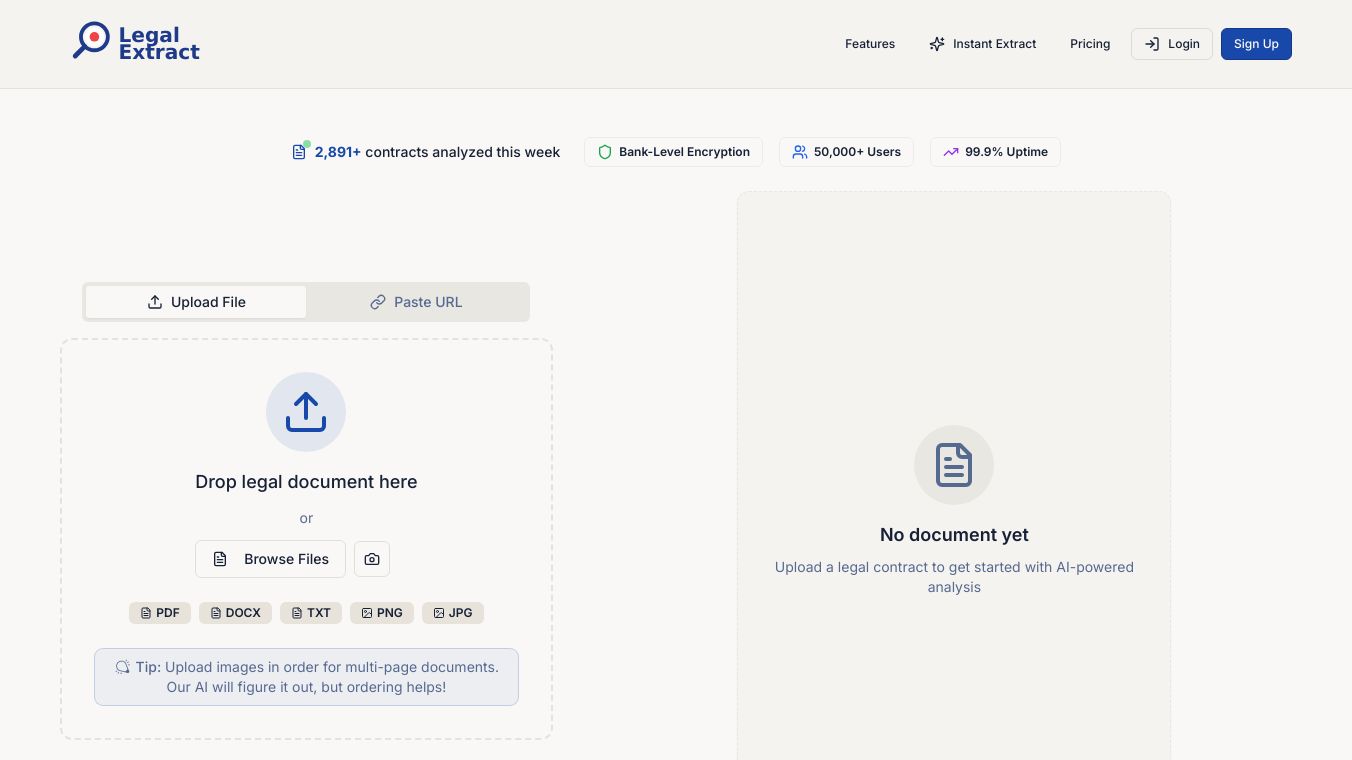This screenshot has width=1352, height=760.
Task: Switch to the Upload File tab
Action: (196, 302)
